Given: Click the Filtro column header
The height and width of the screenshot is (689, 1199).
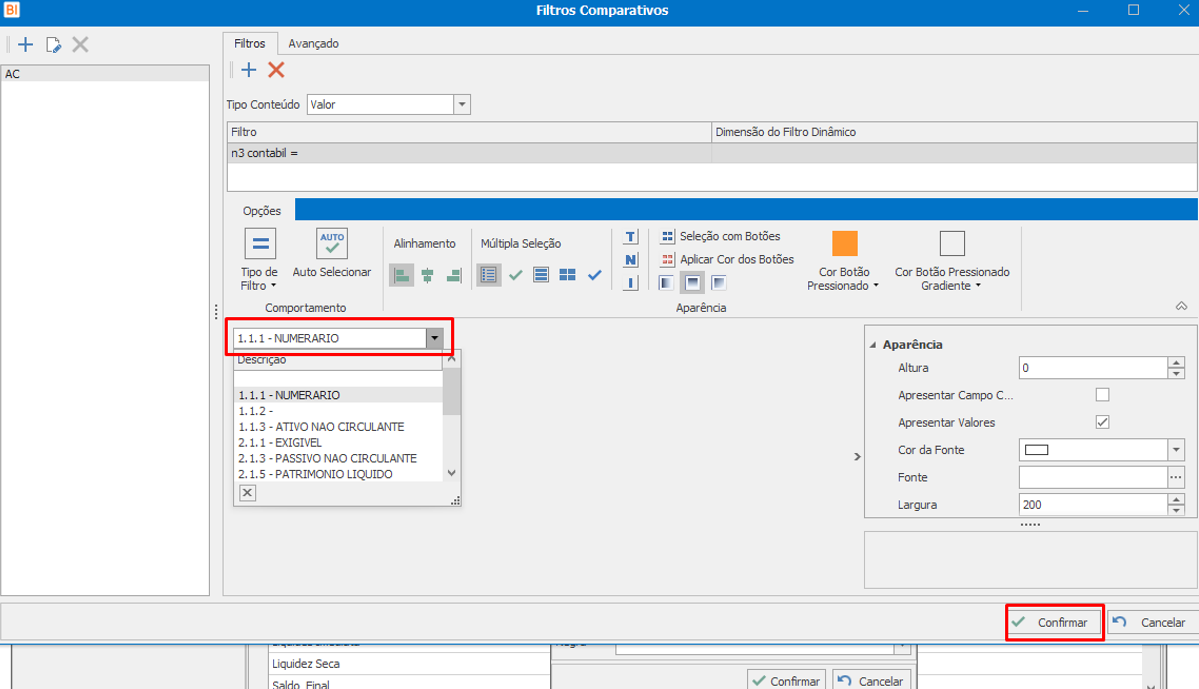Looking at the screenshot, I should (x=470, y=132).
